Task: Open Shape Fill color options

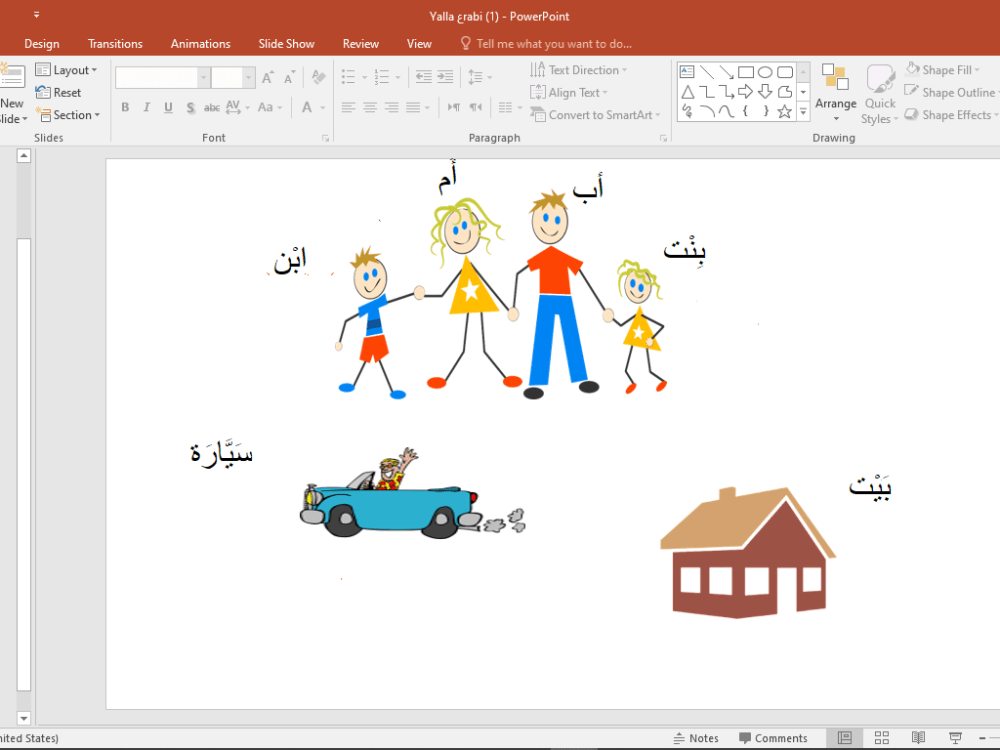Action: 943,70
